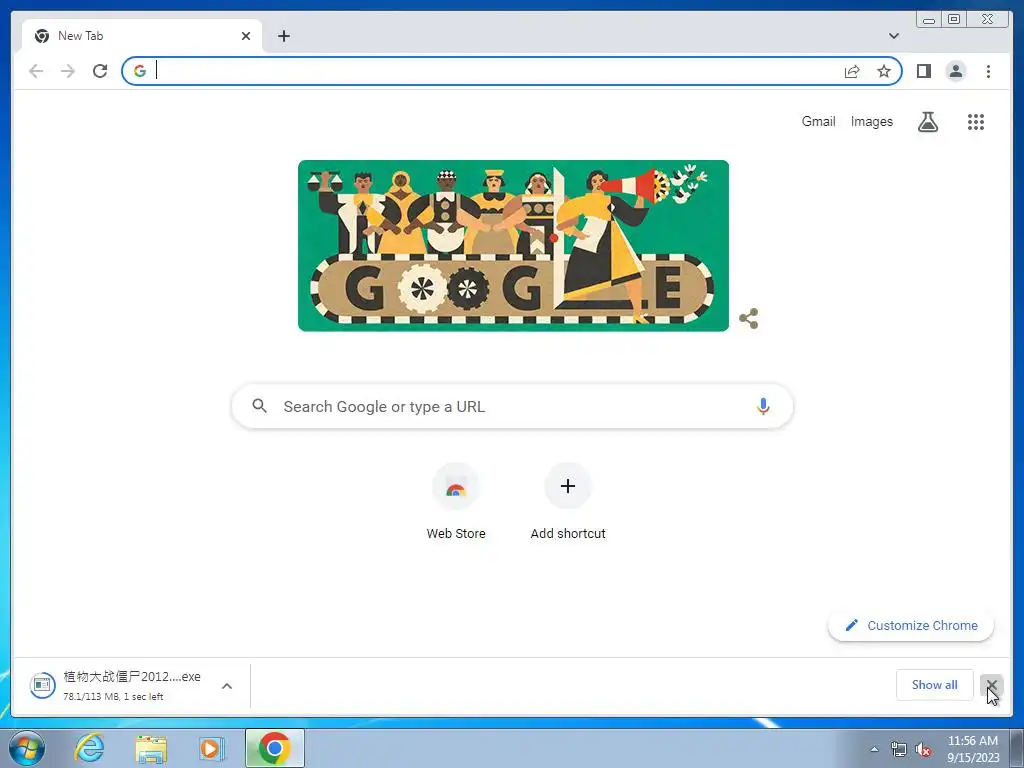
Task: Show all downloads
Action: click(935, 684)
